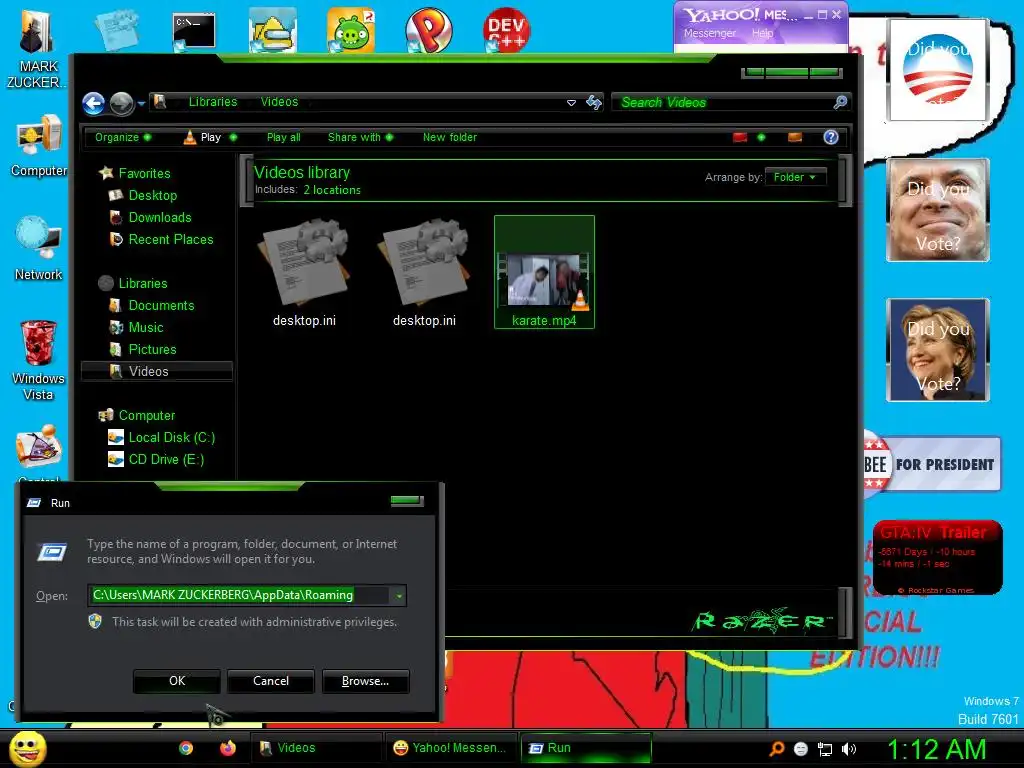The width and height of the screenshot is (1024, 768).
Task: Switch to Videos taskbar button
Action: click(316, 748)
